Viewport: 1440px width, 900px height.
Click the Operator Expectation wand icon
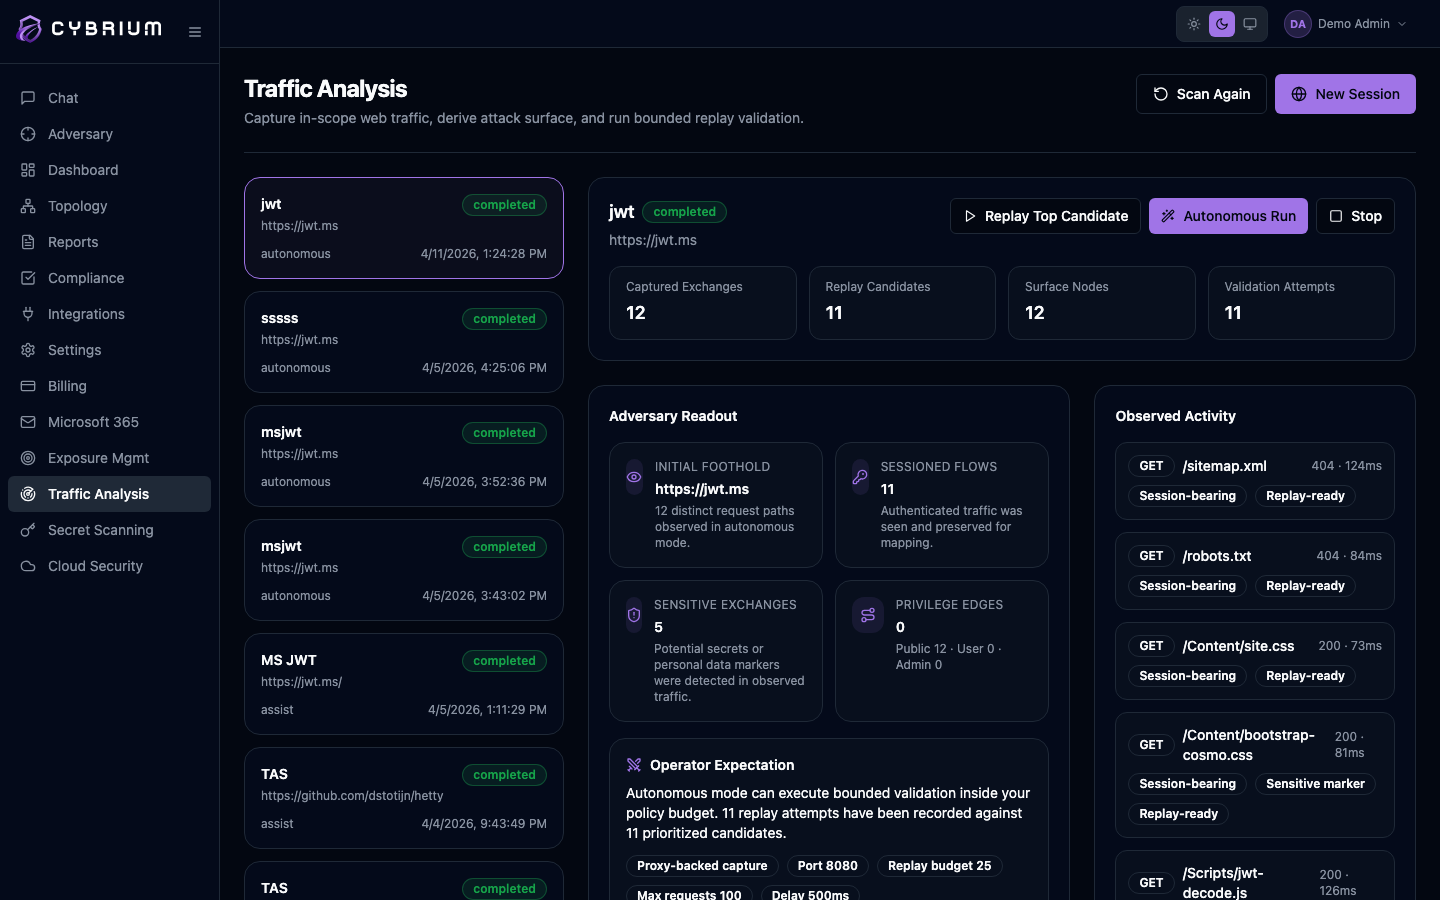click(x=634, y=765)
